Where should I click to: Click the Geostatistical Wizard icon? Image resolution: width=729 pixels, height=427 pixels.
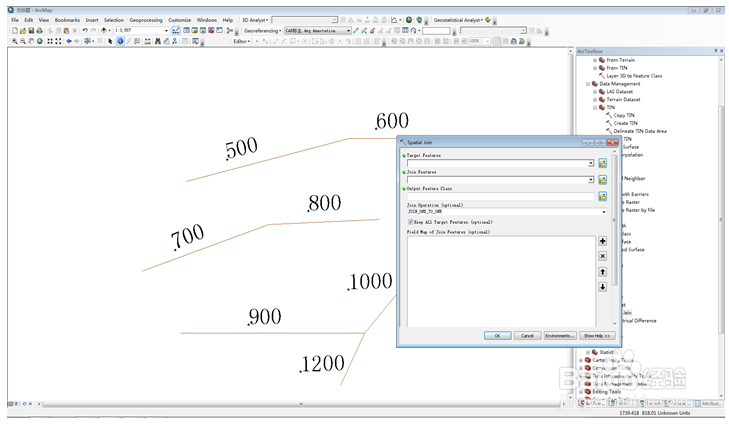click(x=488, y=20)
